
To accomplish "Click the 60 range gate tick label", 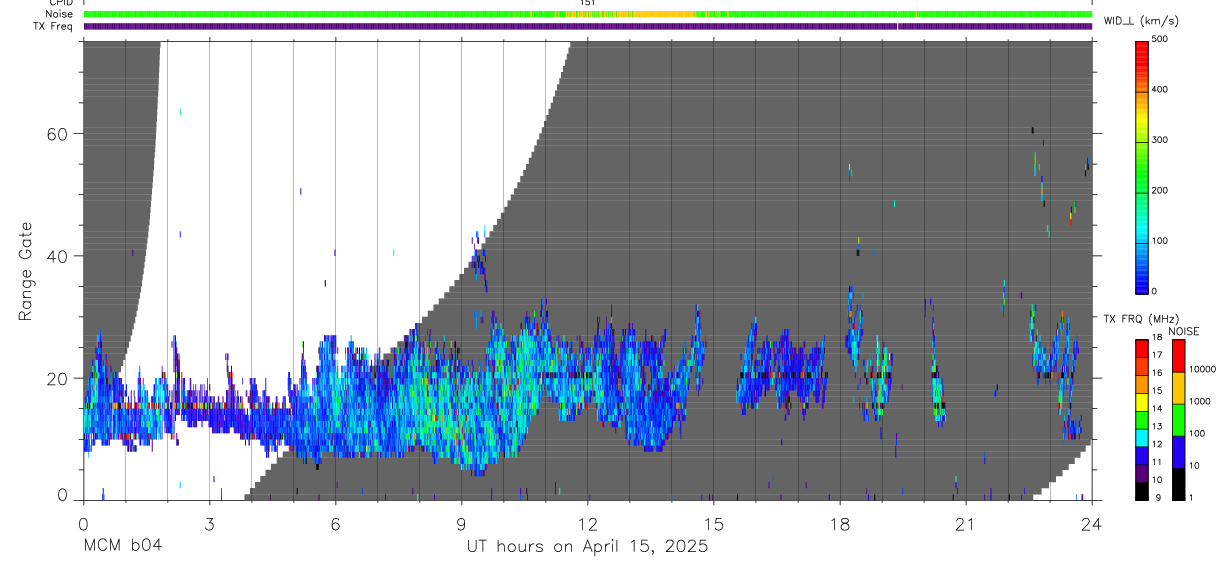I will [57, 134].
